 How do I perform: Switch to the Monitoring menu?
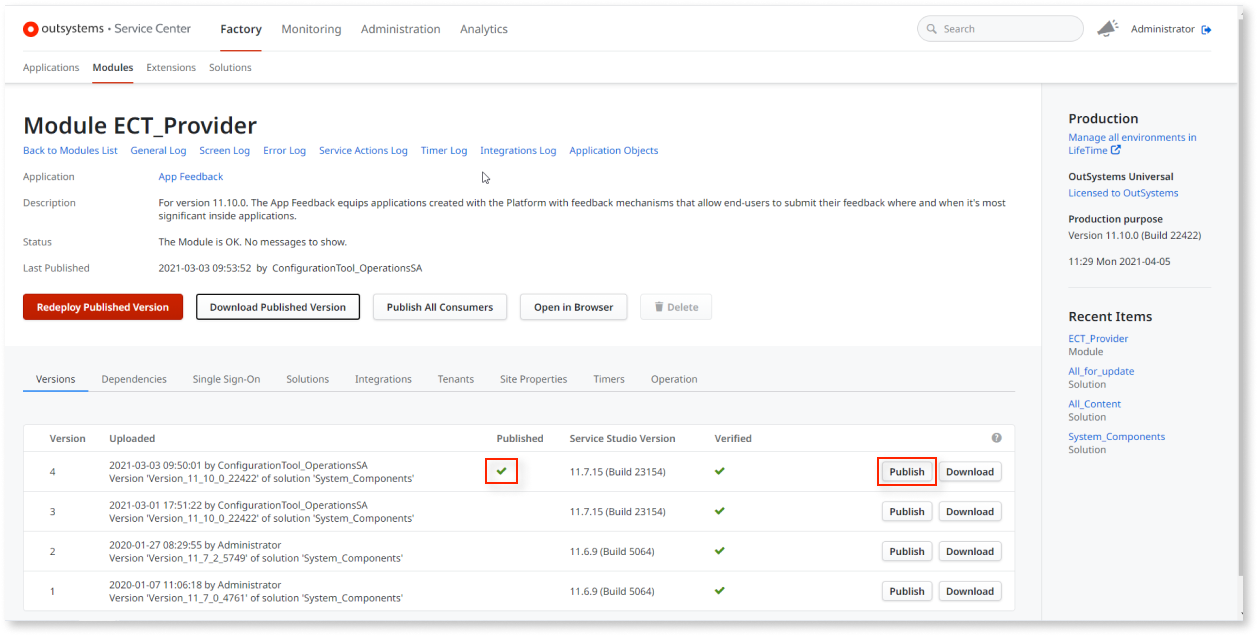tap(311, 29)
